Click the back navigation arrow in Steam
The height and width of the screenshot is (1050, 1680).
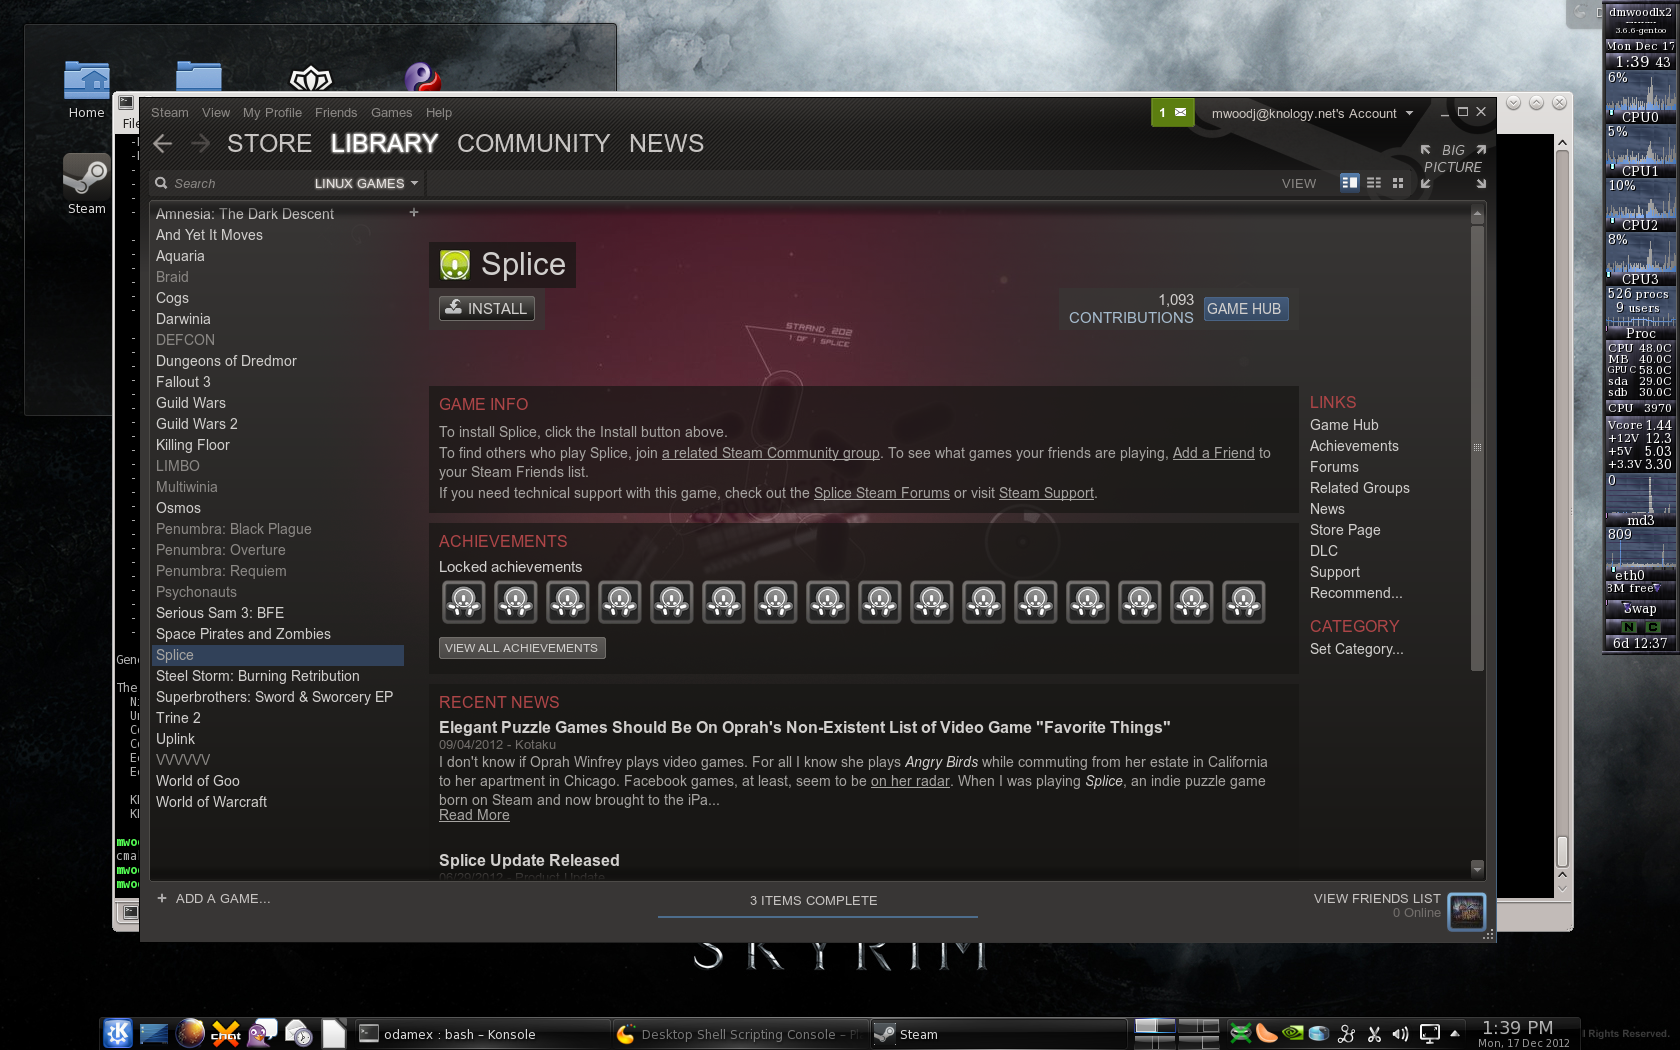(x=163, y=144)
